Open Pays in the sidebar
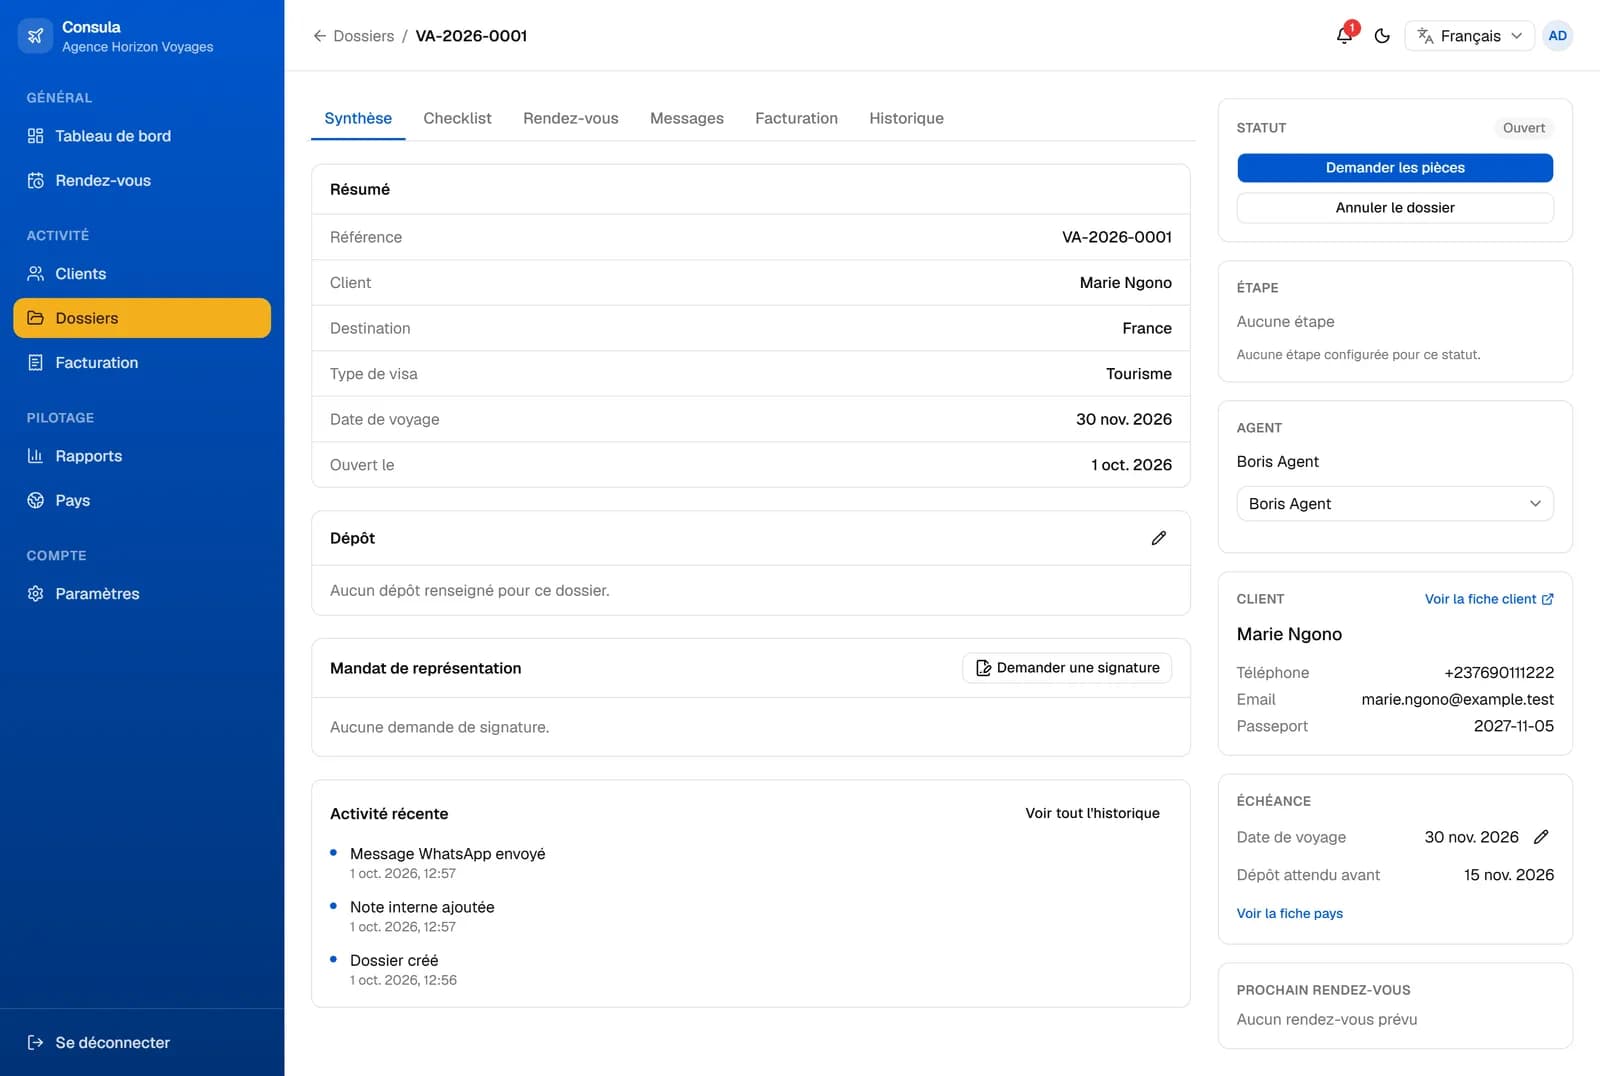Viewport: 1600px width, 1076px height. (142, 501)
